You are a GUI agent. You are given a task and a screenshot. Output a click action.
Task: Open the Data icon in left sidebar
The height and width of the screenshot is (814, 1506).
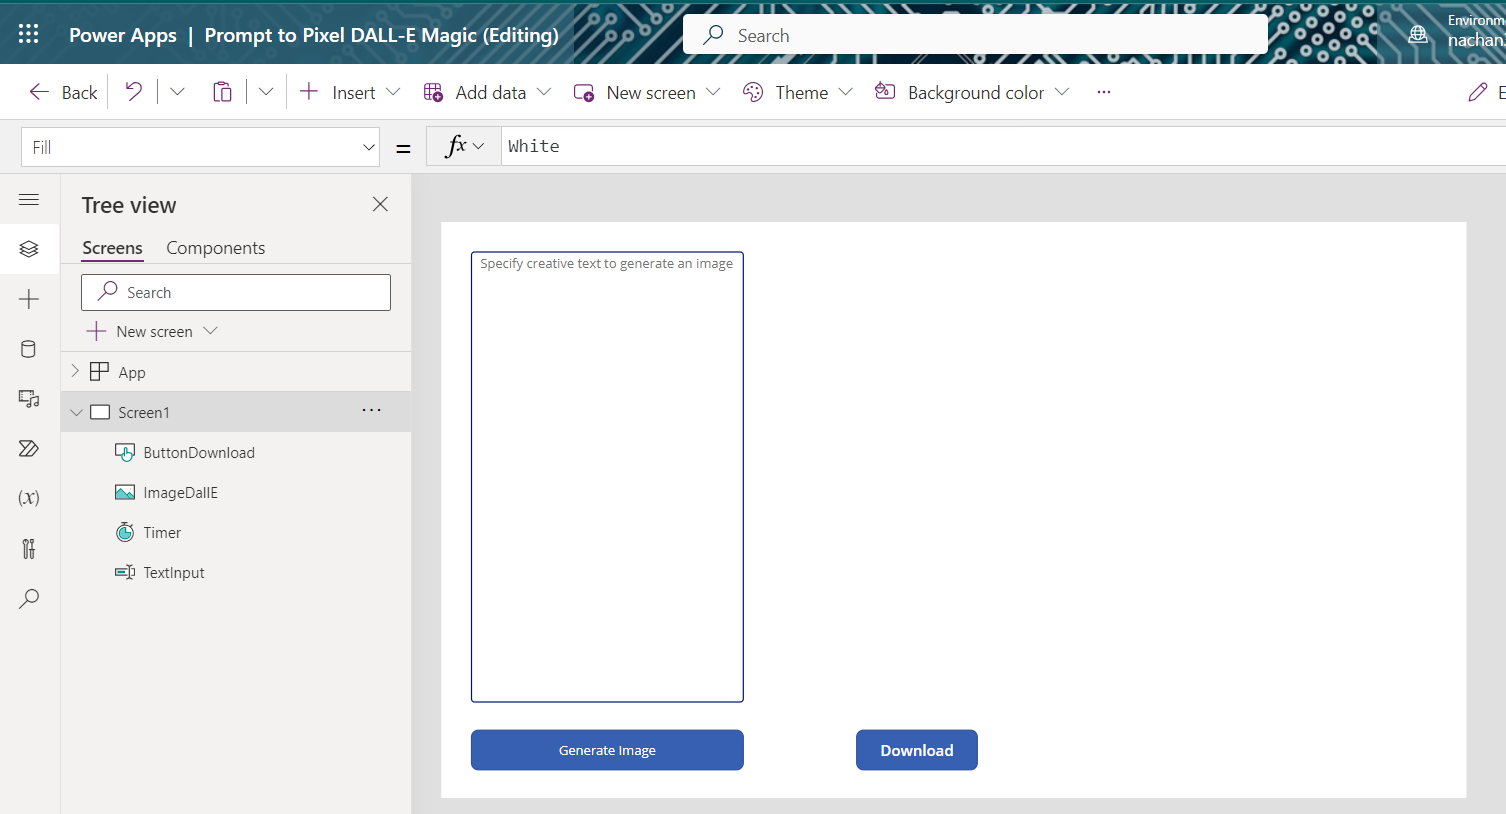(x=29, y=349)
